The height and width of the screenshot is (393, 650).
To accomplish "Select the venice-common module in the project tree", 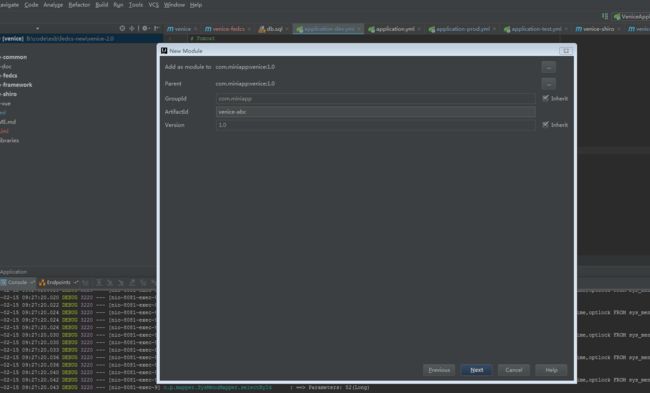I will point(15,57).
